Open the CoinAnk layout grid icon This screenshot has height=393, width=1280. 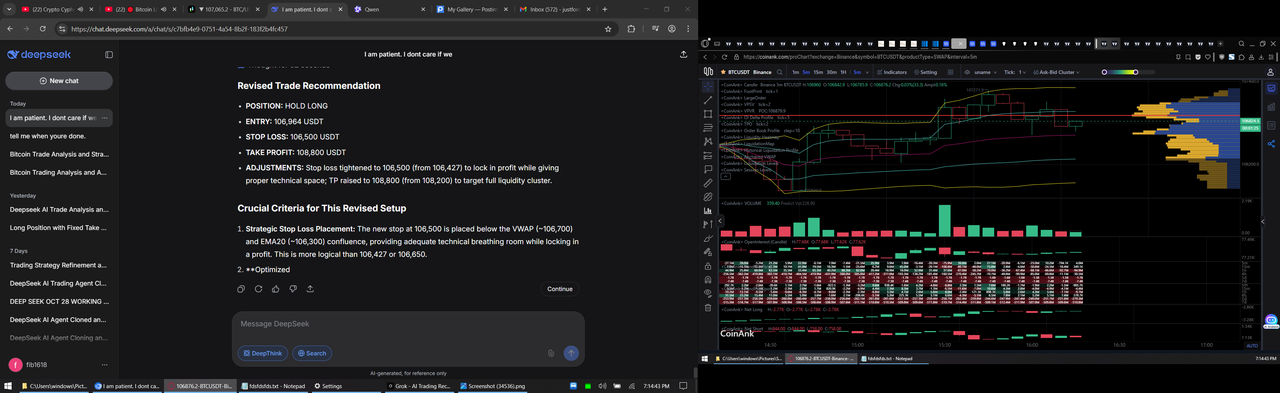point(950,72)
